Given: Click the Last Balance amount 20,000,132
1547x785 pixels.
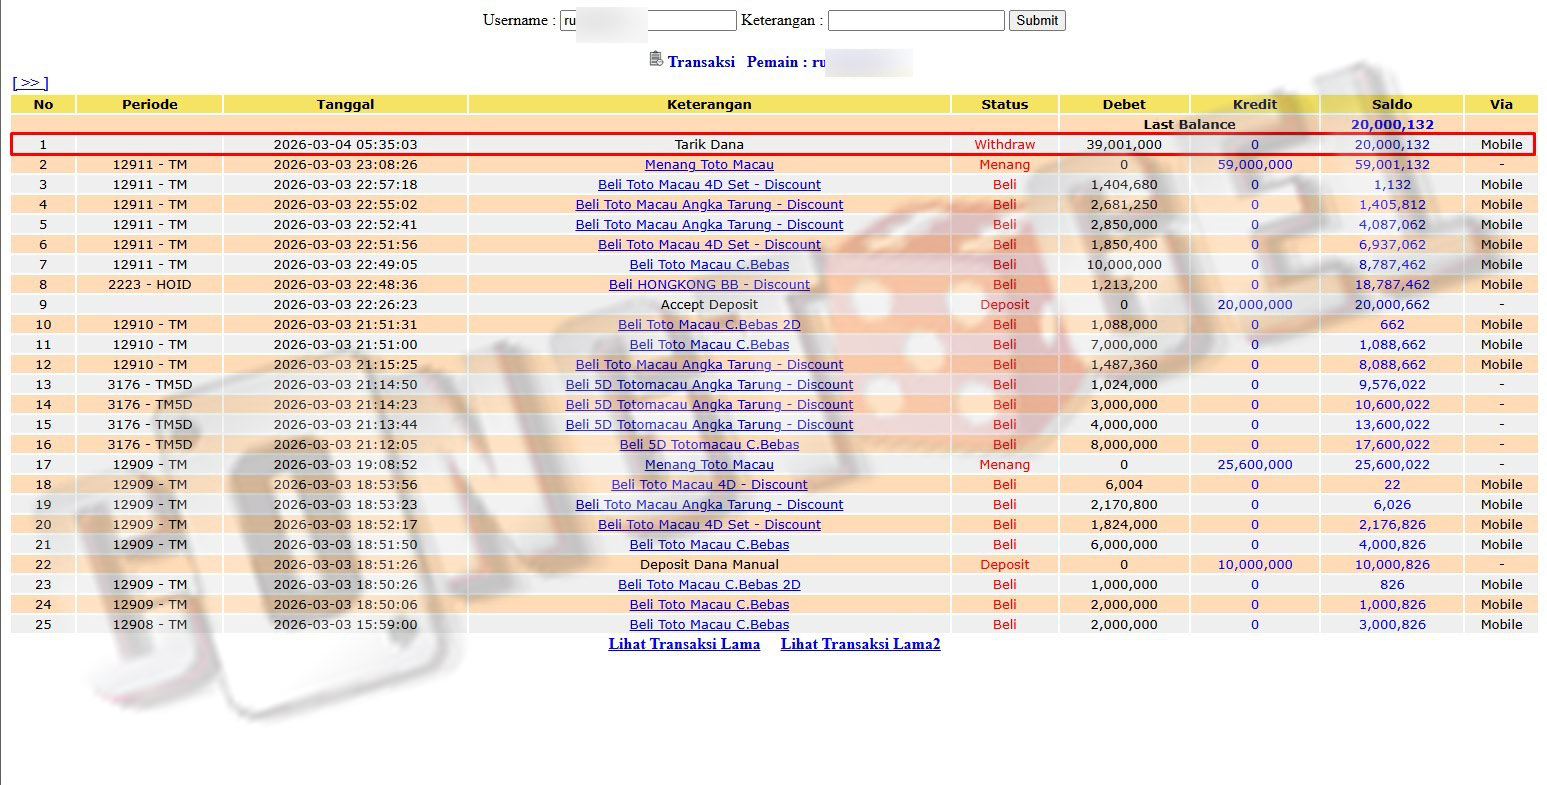Looking at the screenshot, I should point(1392,125).
